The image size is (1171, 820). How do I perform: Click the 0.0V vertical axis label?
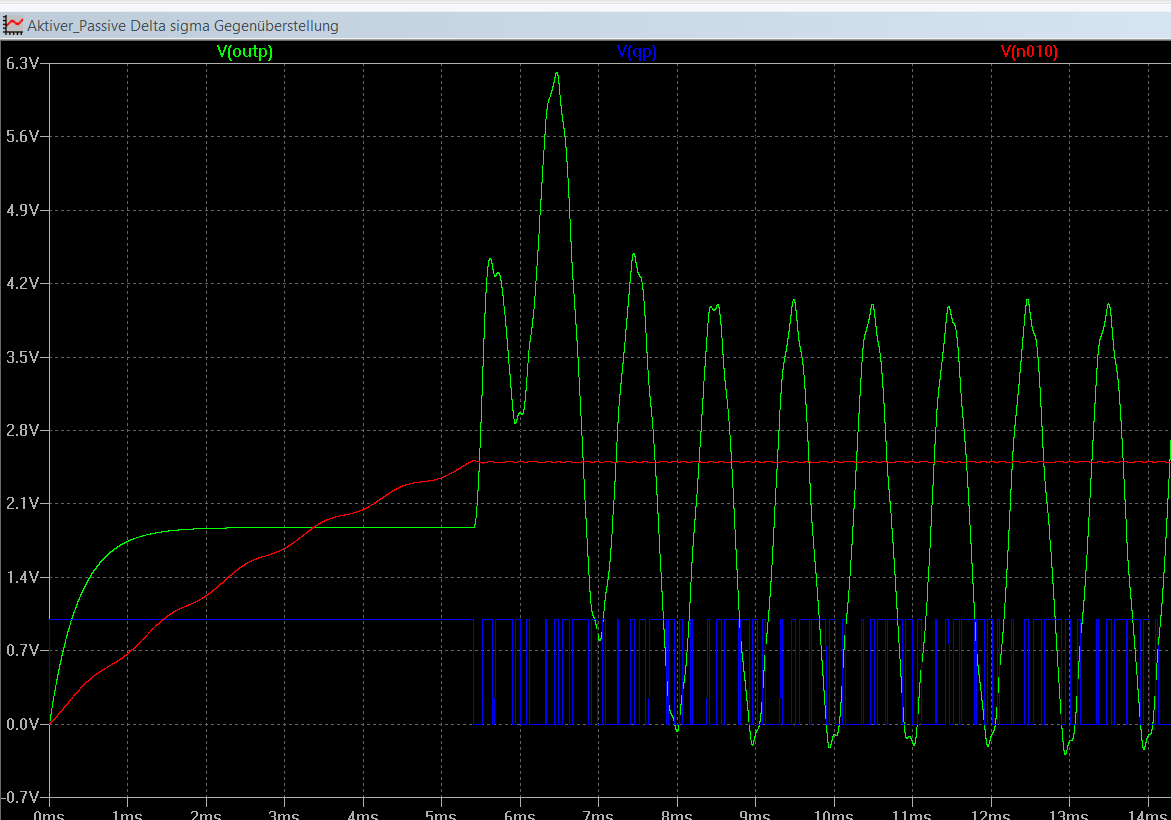22,724
